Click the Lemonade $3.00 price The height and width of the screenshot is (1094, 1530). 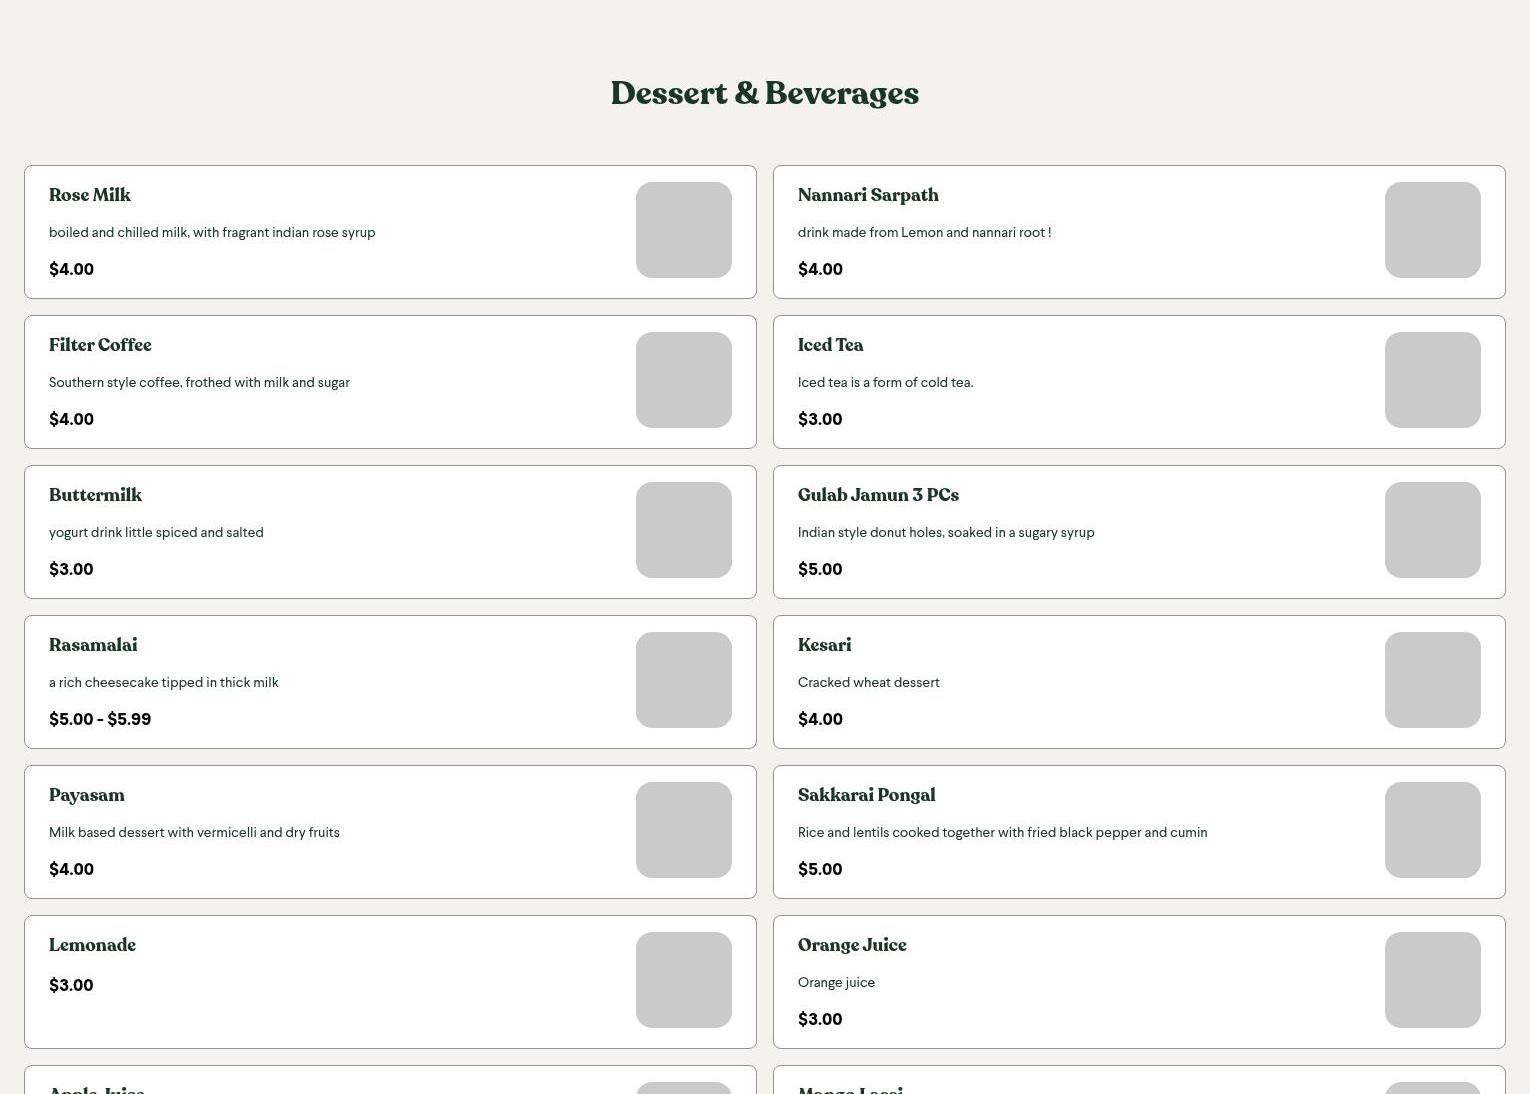point(71,985)
